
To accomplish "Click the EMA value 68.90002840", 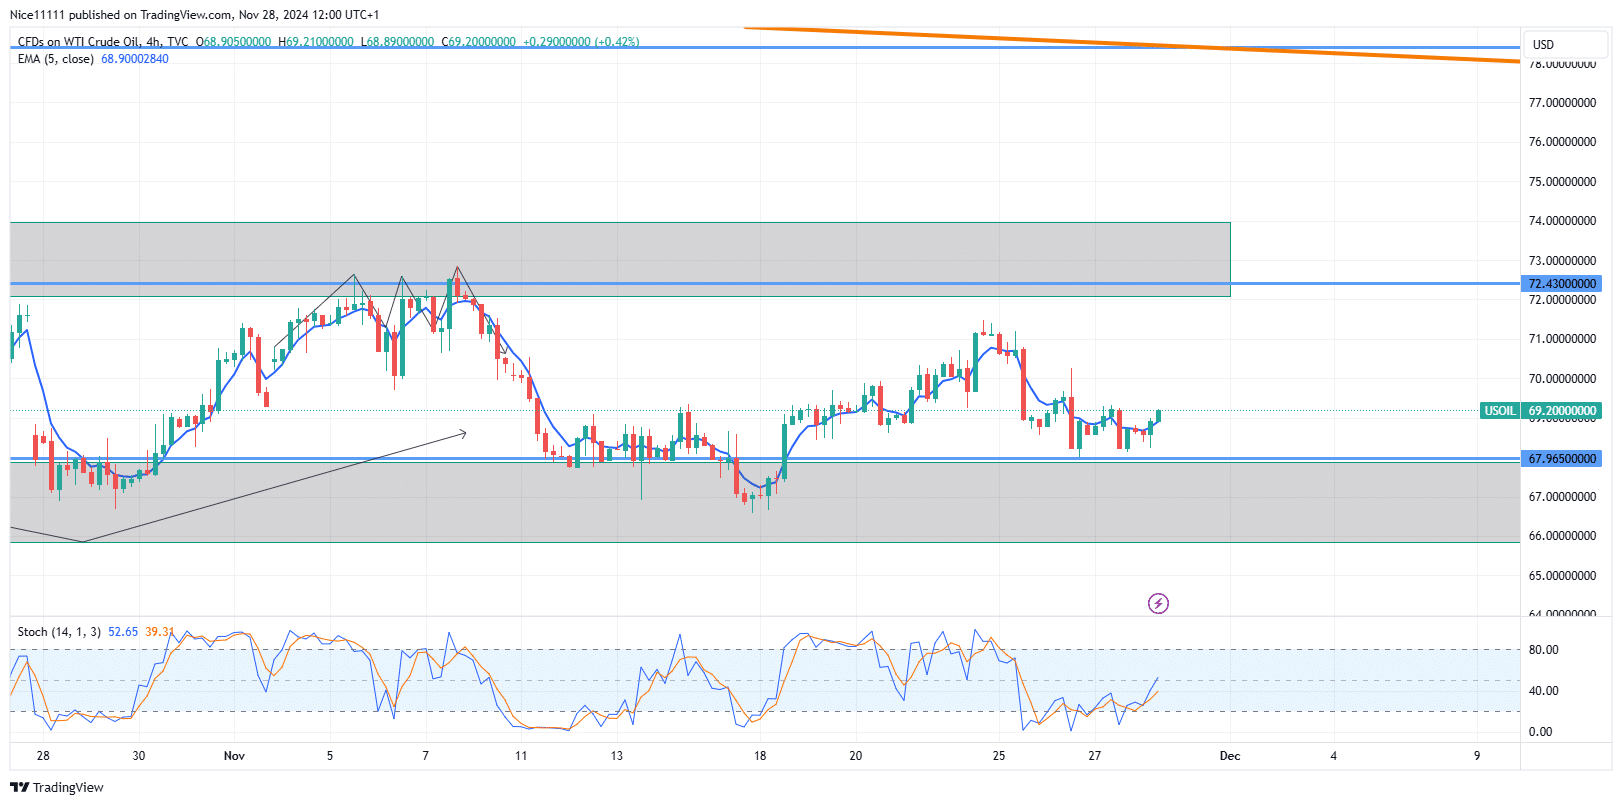I will tap(135, 59).
